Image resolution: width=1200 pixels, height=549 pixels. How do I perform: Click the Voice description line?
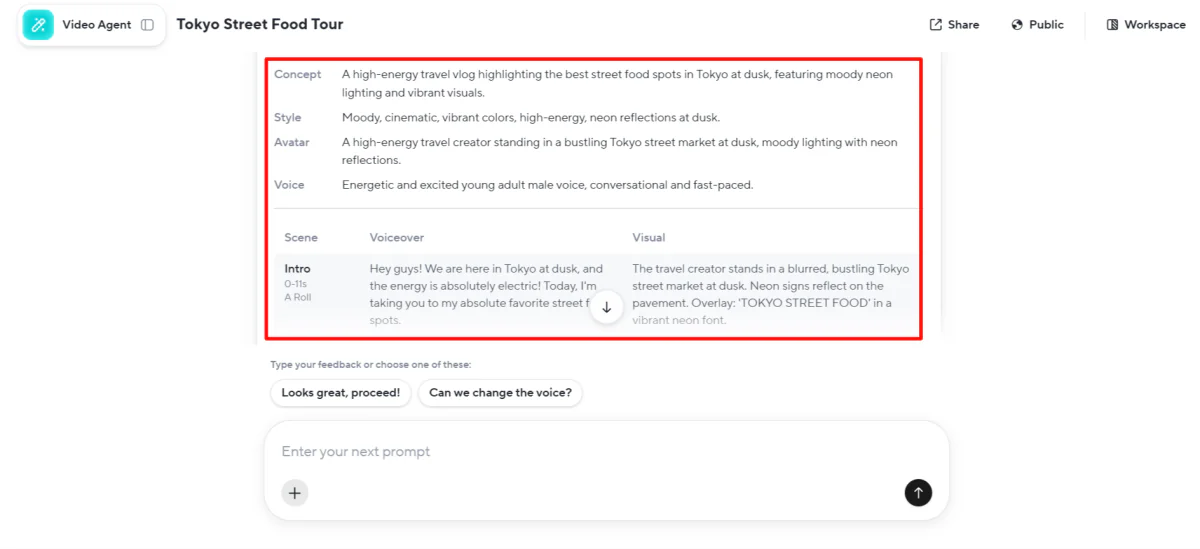(547, 185)
